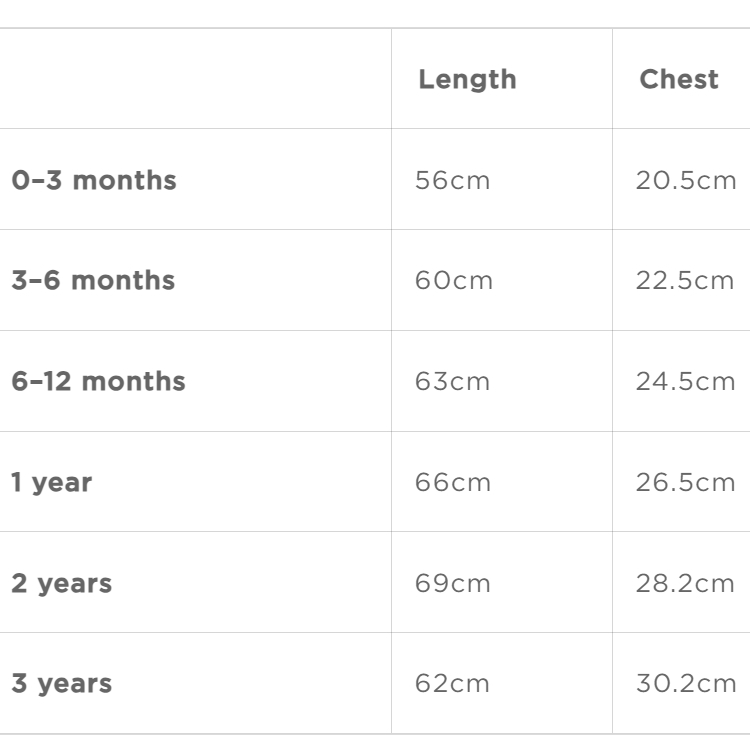Select the 26.5cm chest value

click(x=685, y=483)
